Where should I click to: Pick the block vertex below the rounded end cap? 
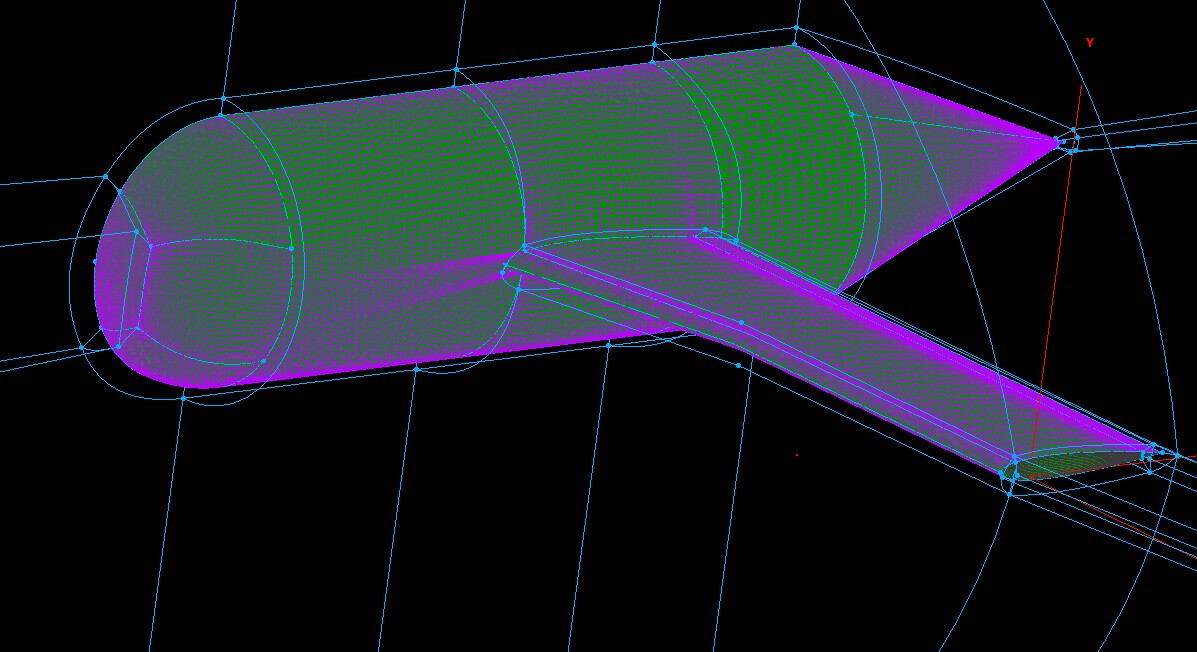click(x=183, y=398)
